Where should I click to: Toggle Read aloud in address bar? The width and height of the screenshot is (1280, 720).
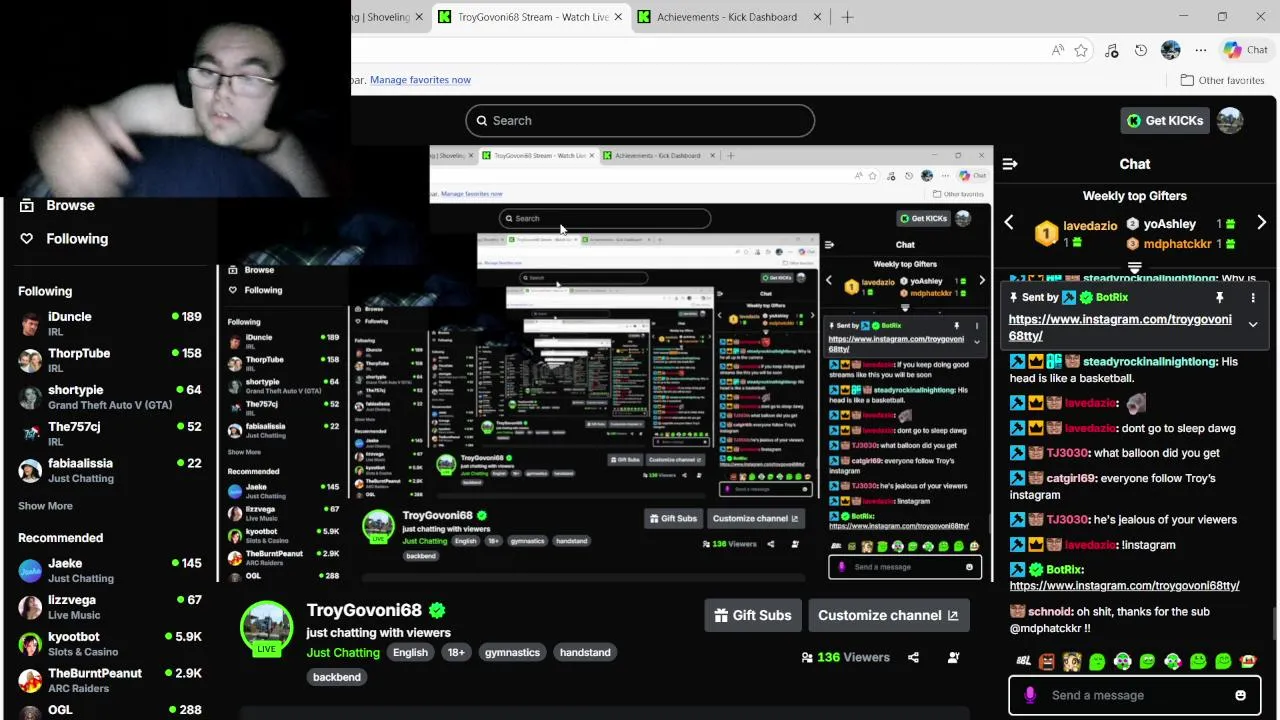pyautogui.click(x=1057, y=50)
